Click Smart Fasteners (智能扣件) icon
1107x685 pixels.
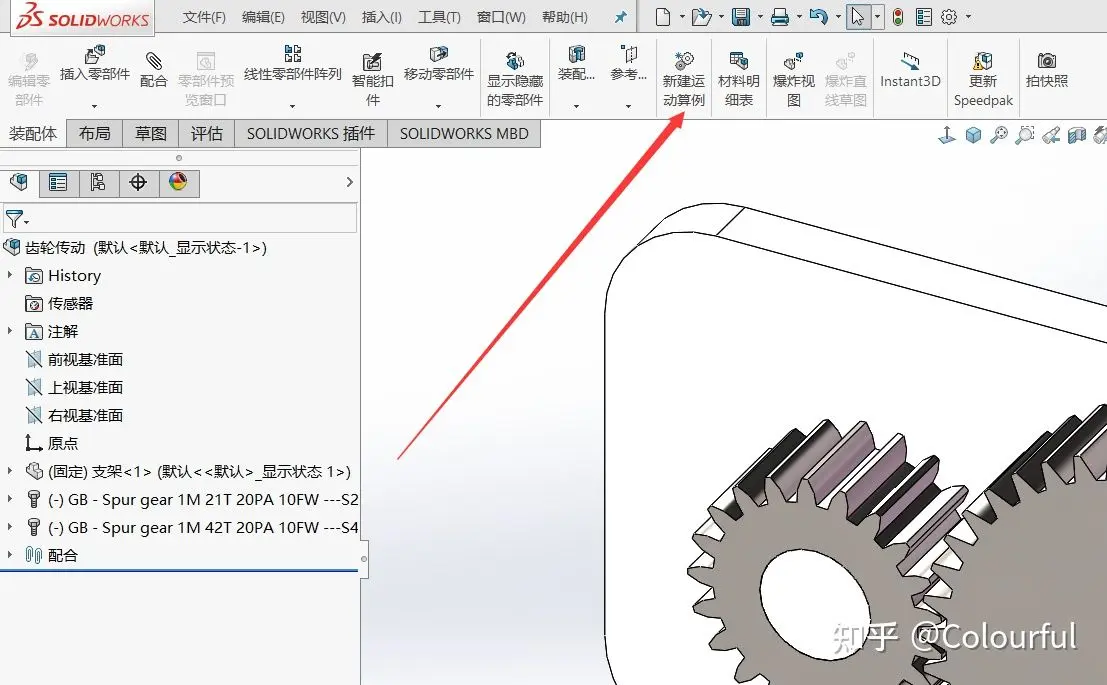pos(372,62)
